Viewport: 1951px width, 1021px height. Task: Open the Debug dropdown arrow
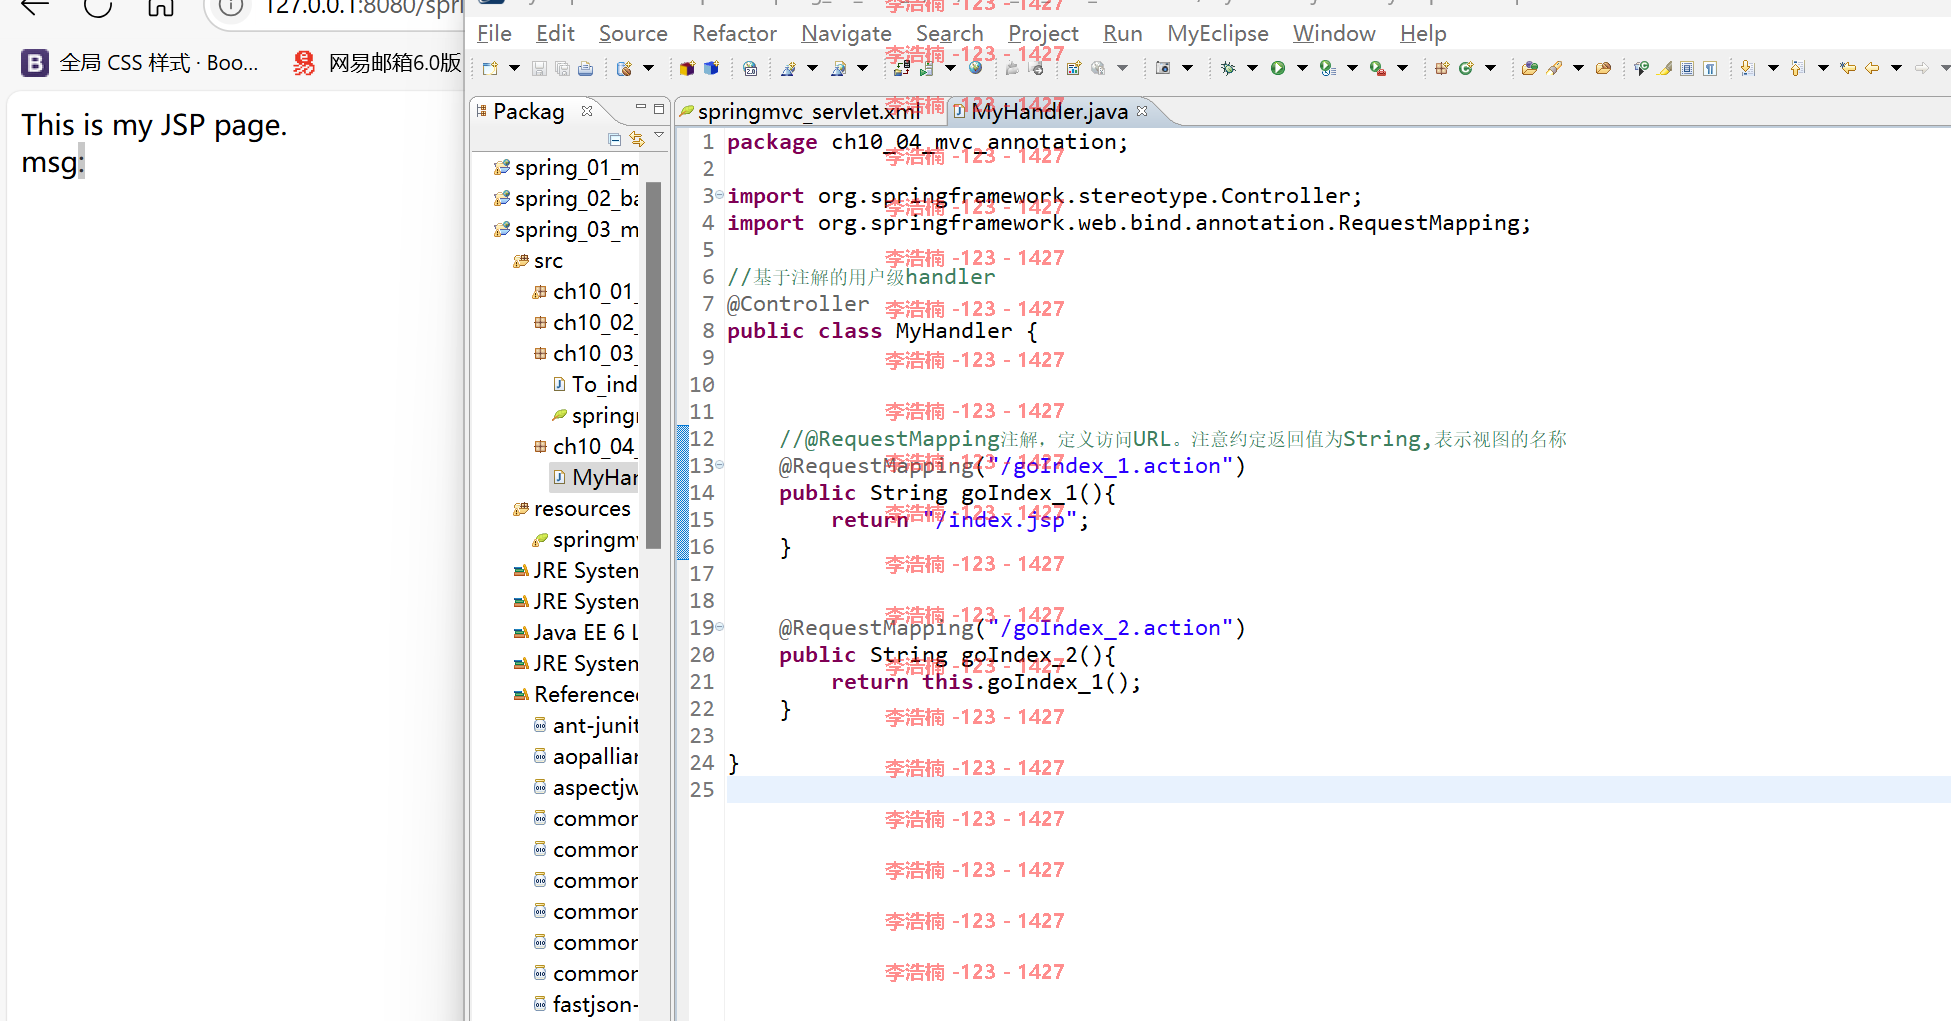1252,68
